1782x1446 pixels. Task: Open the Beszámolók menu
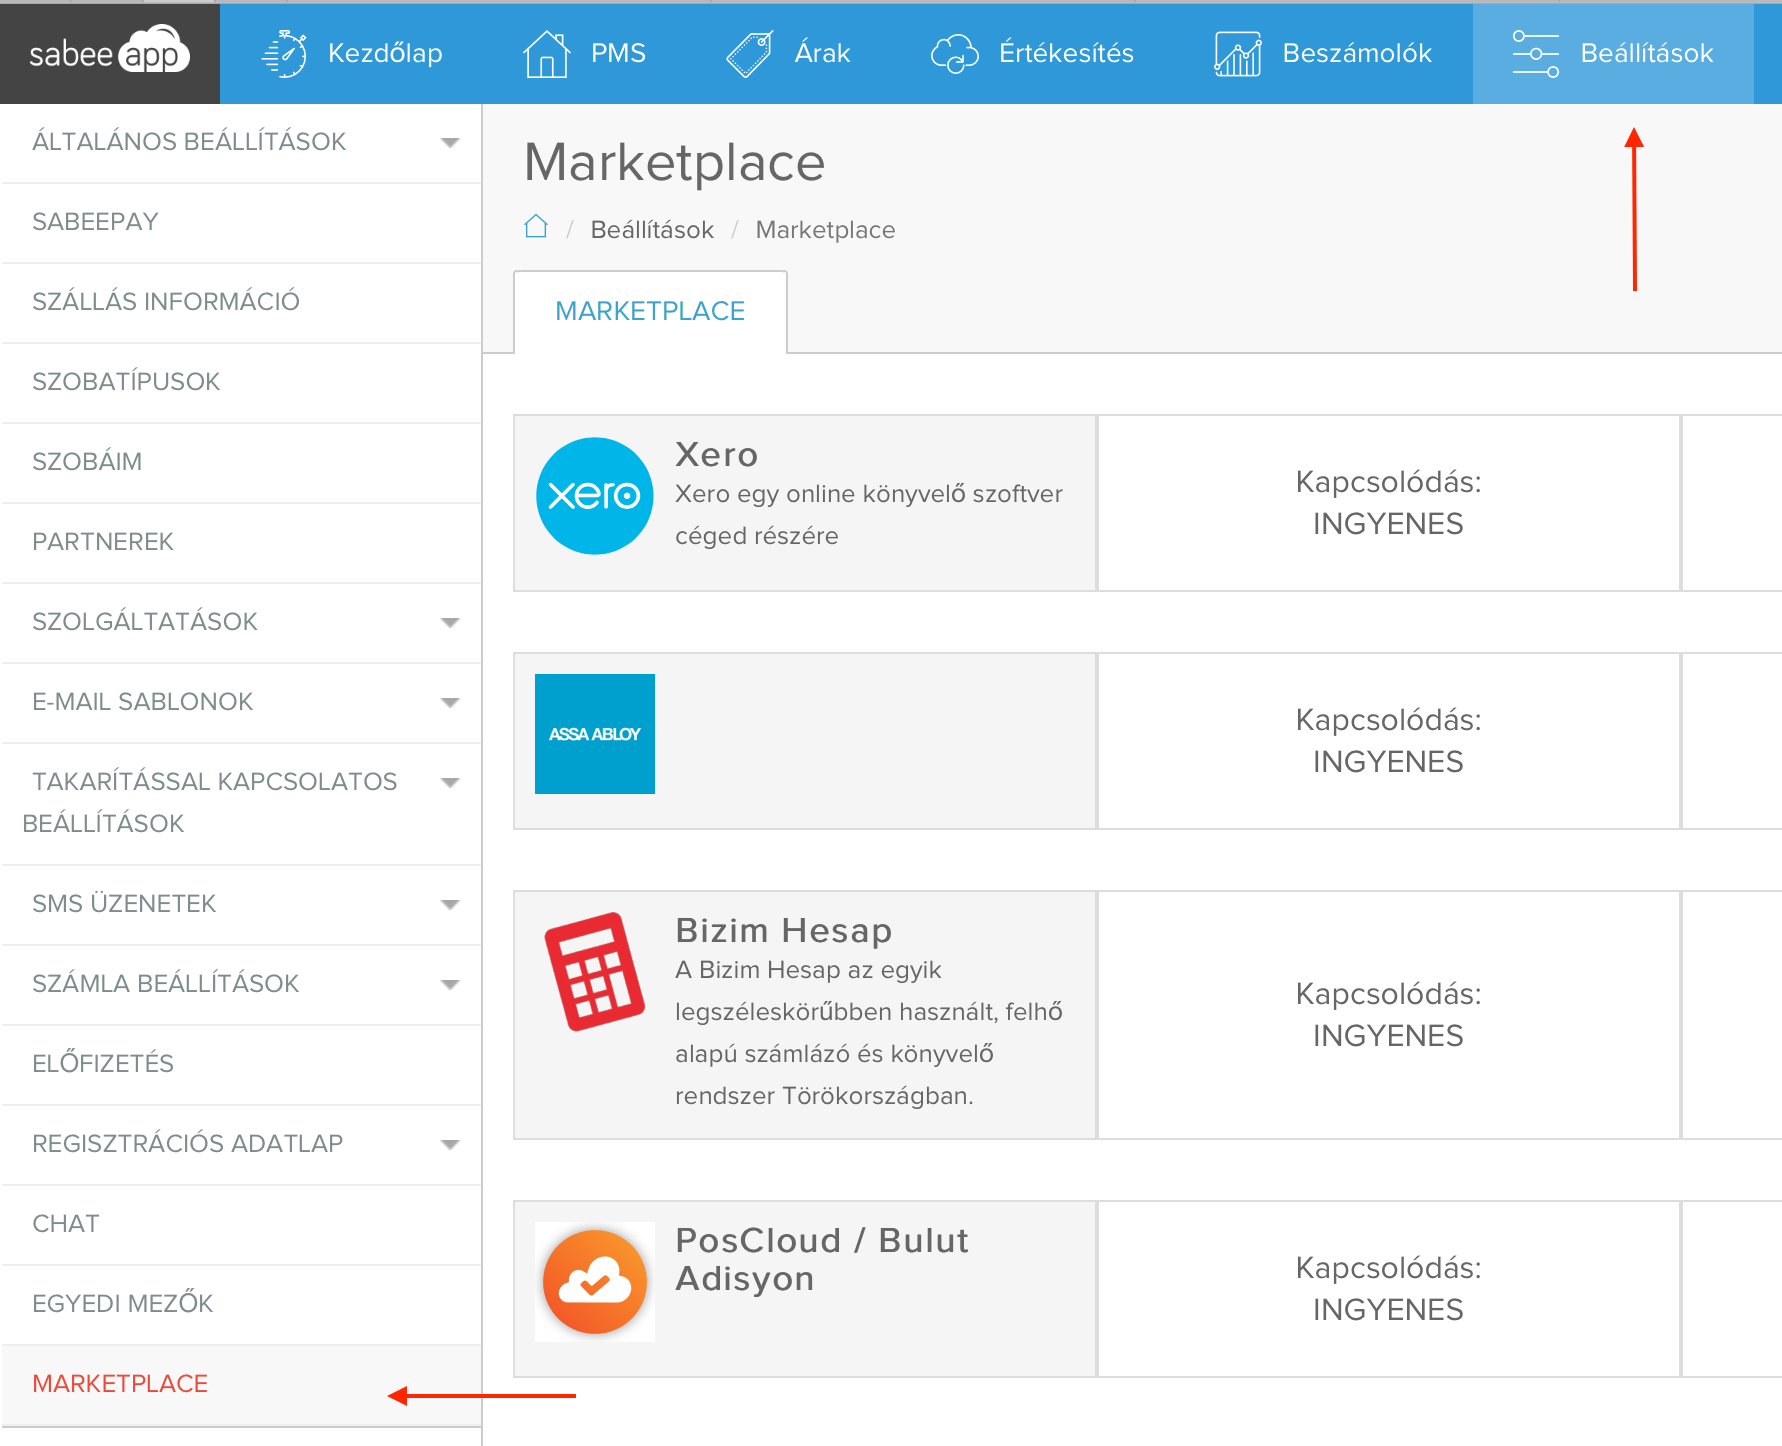[1323, 53]
